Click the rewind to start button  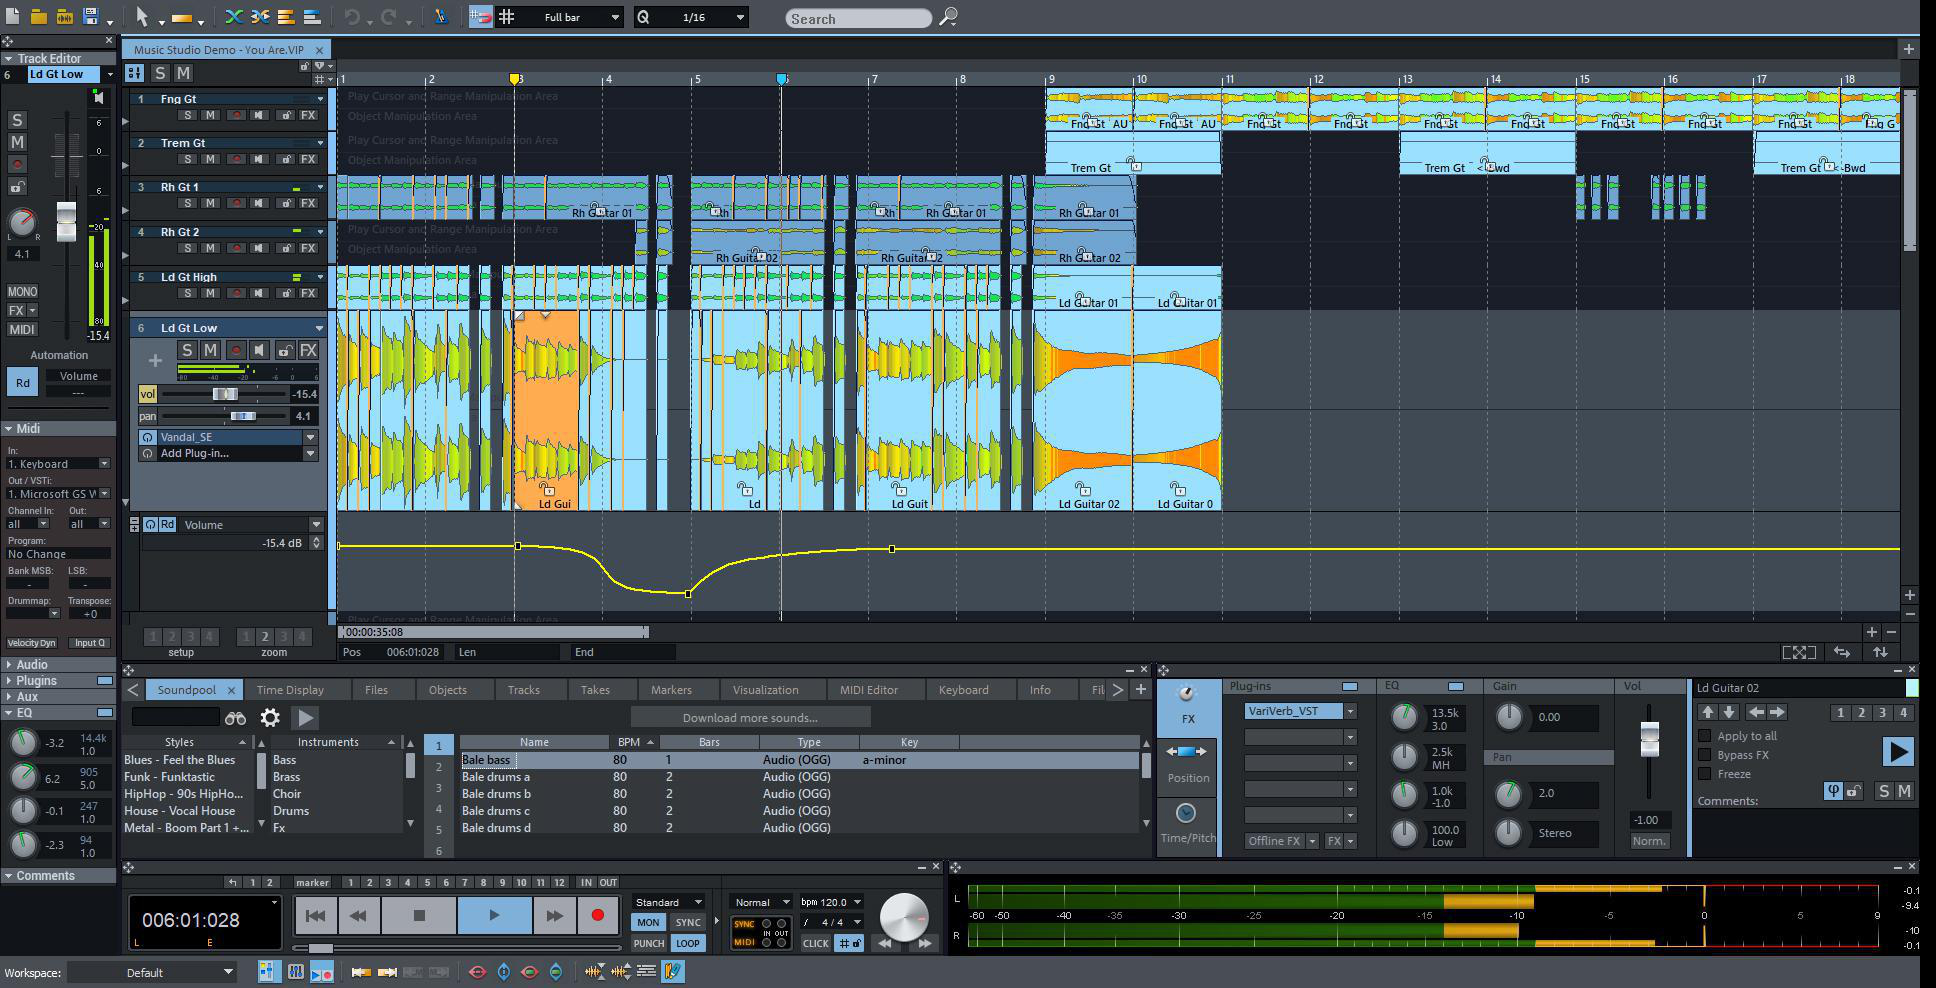(x=314, y=915)
